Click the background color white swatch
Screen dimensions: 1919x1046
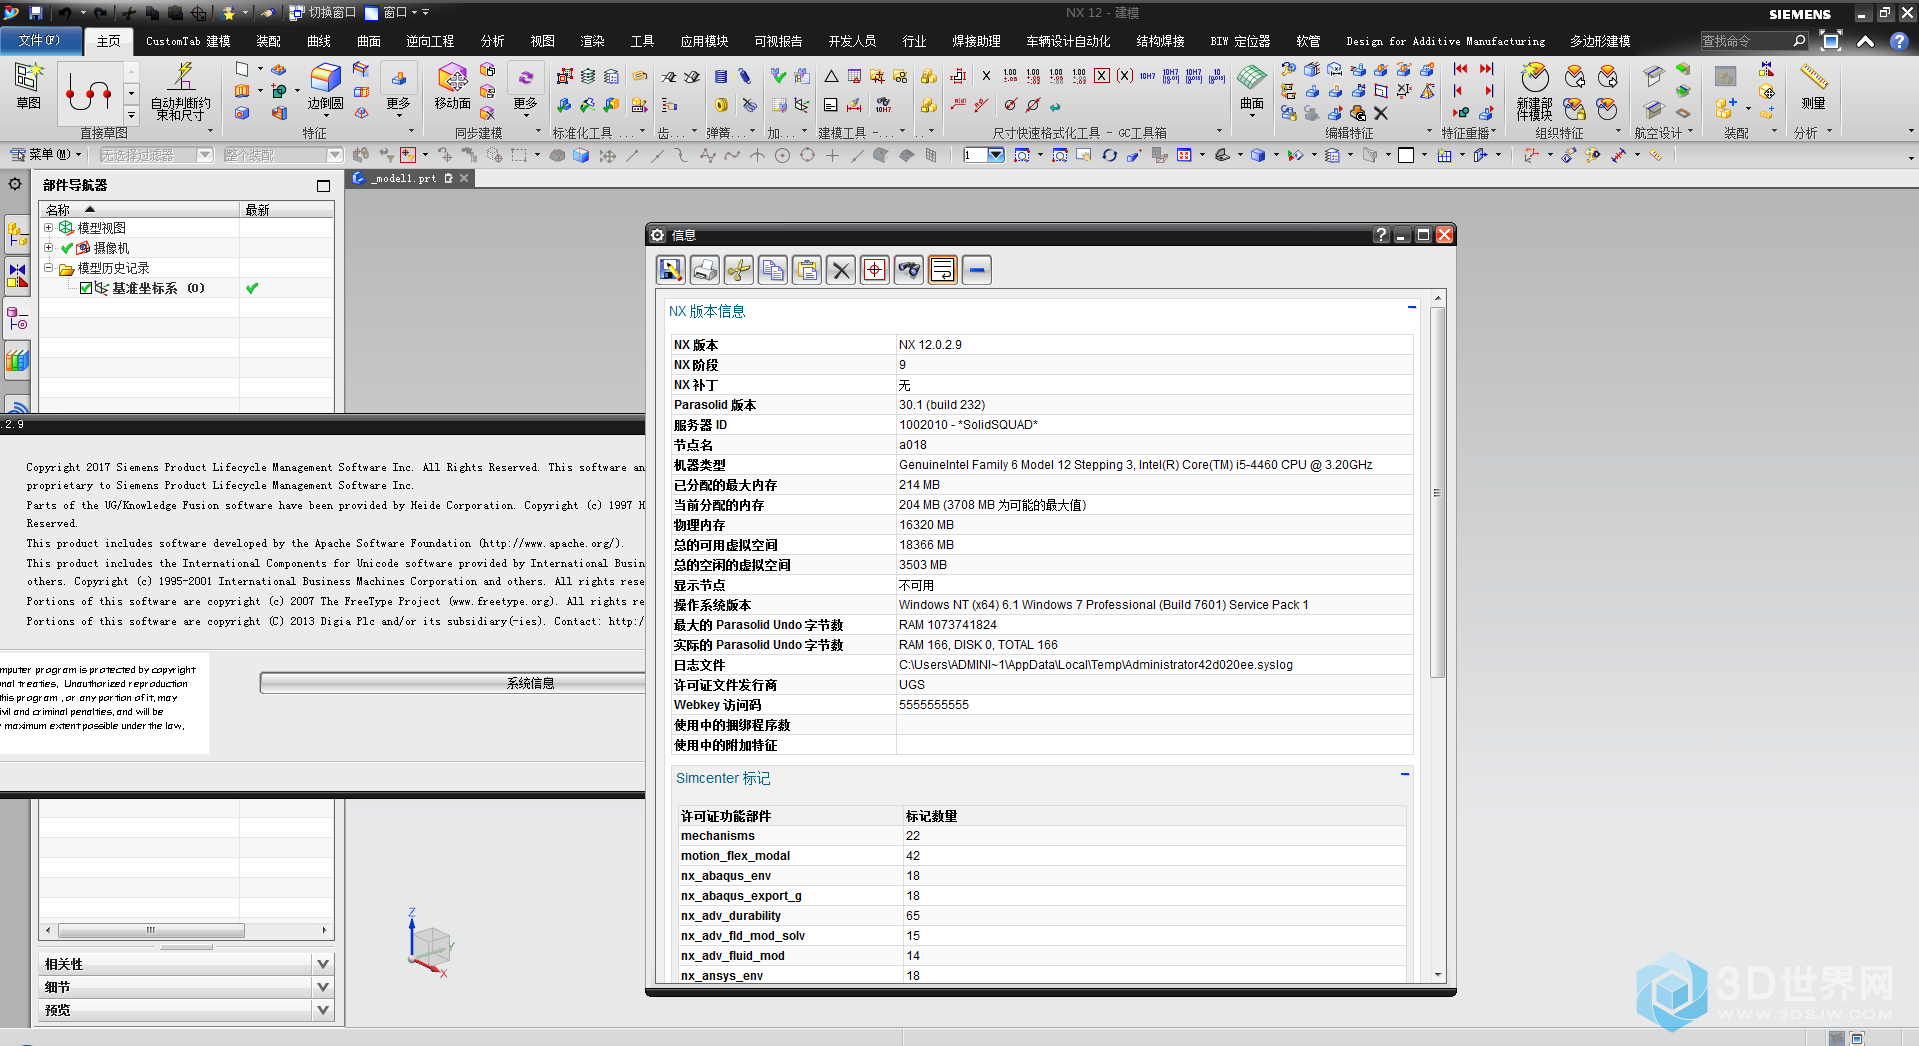coord(1405,155)
